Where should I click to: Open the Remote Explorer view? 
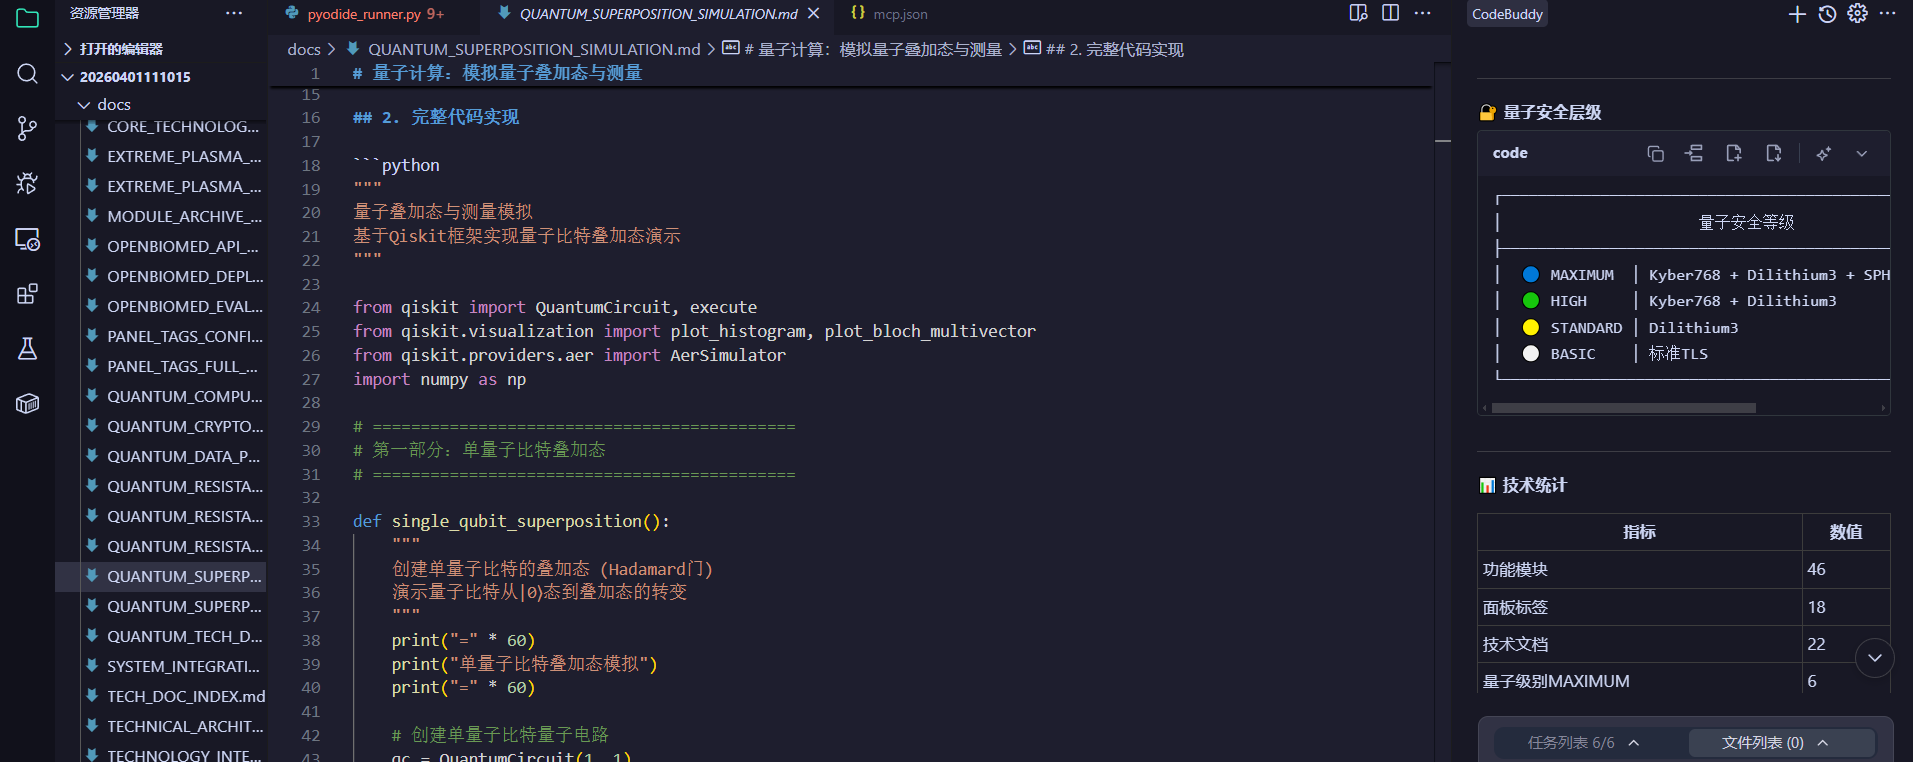pos(27,239)
